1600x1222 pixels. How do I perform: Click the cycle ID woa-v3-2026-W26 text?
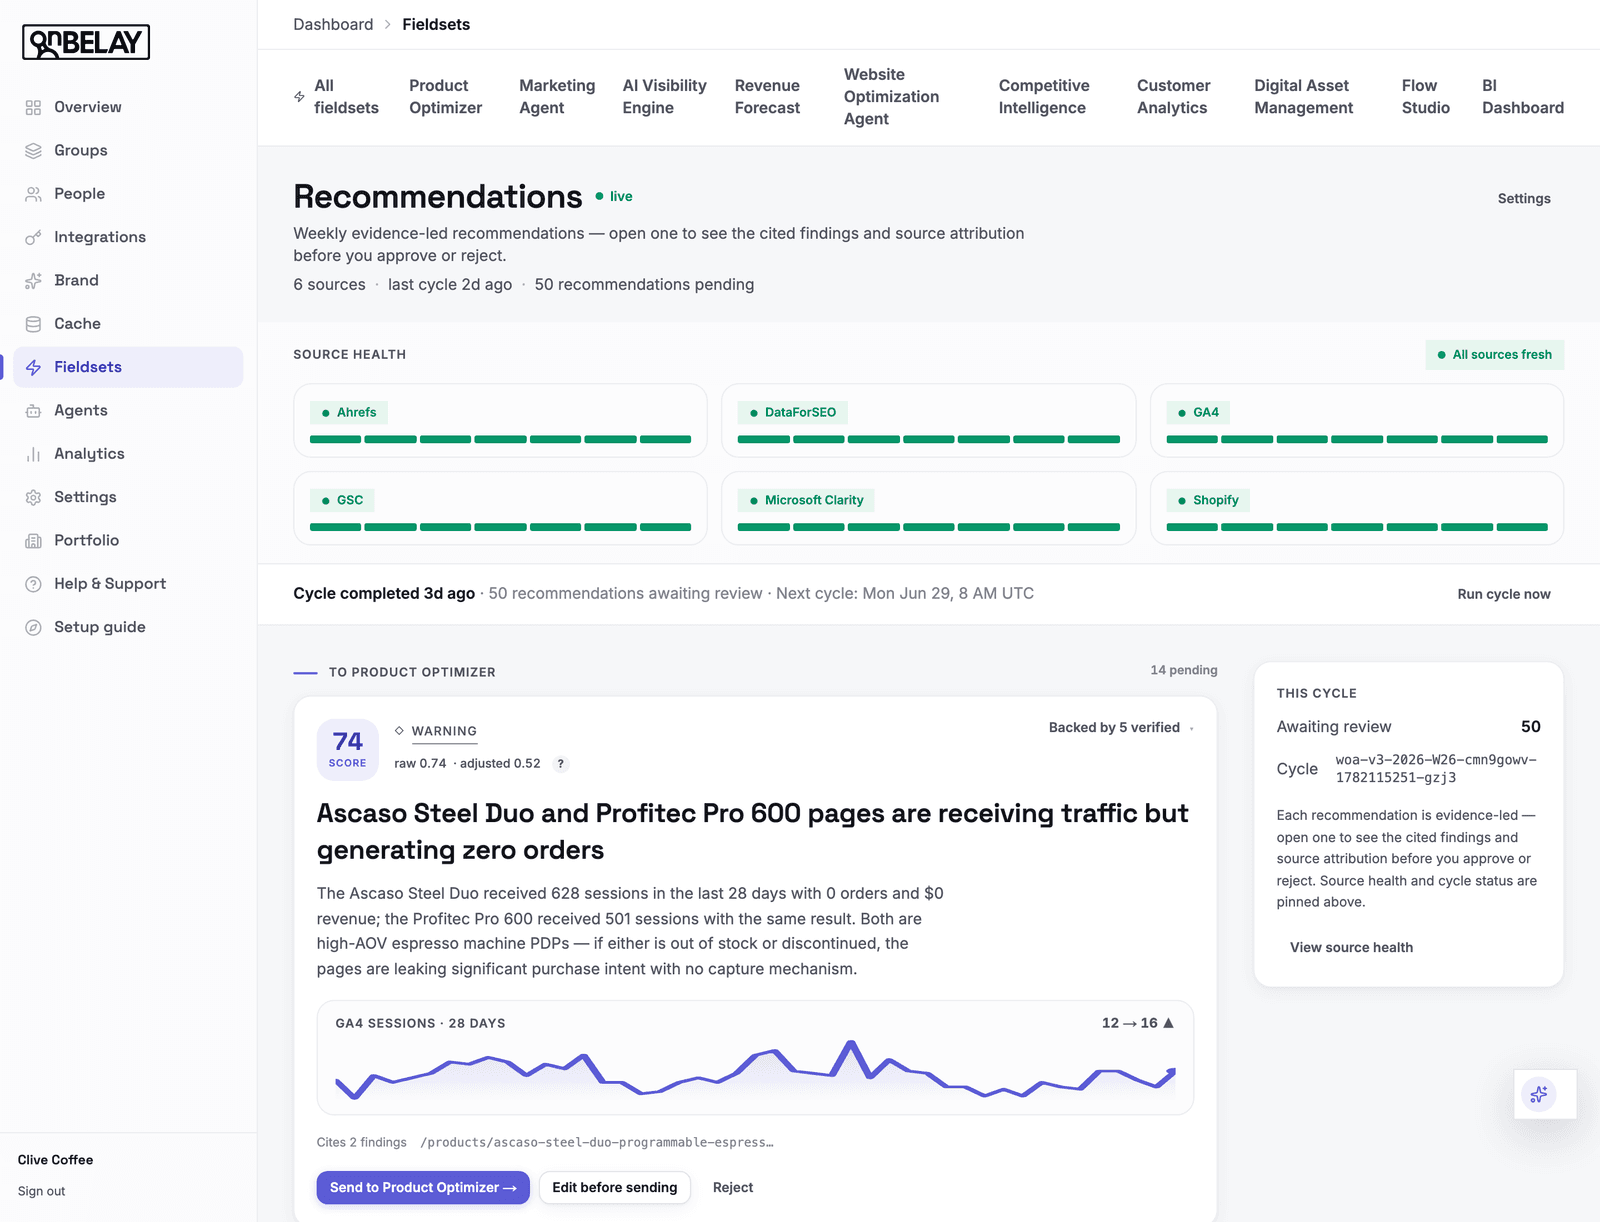(1436, 769)
